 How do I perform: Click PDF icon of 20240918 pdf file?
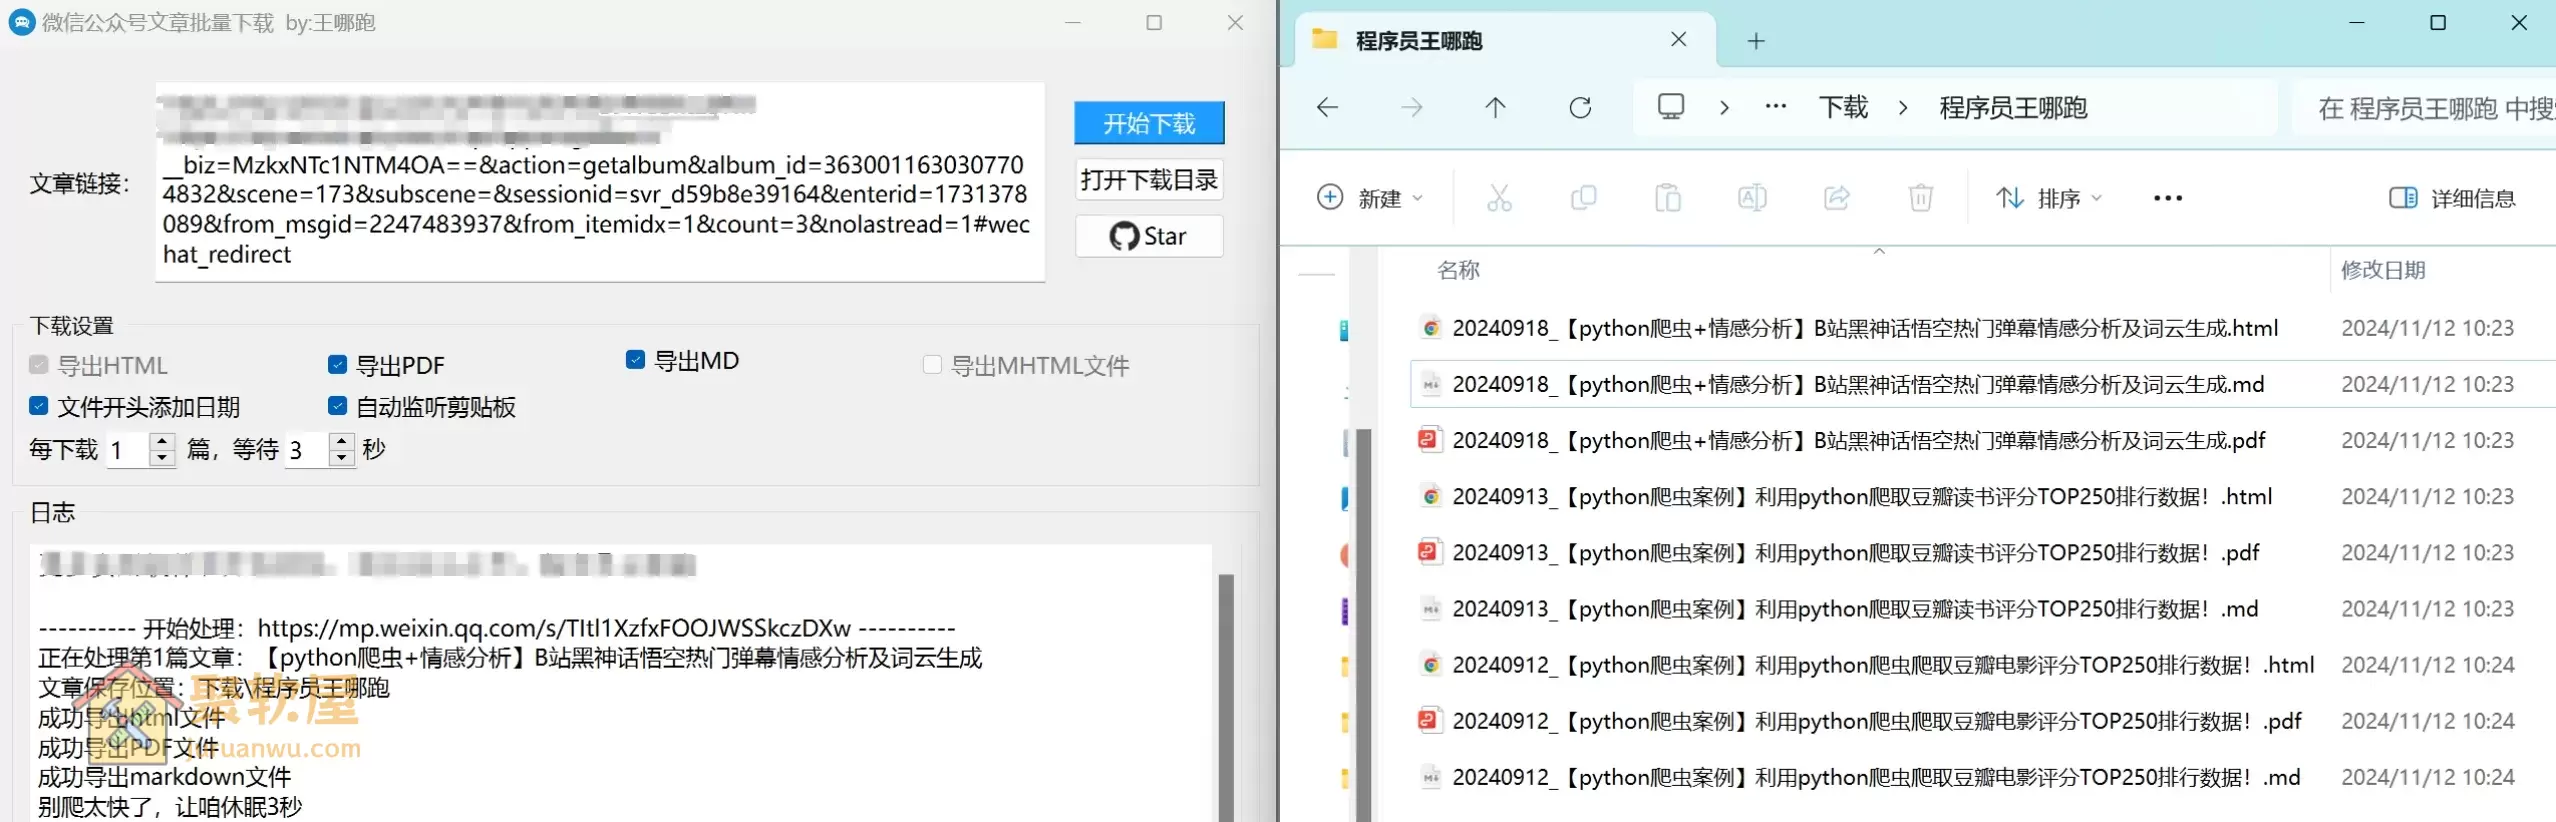1431,439
